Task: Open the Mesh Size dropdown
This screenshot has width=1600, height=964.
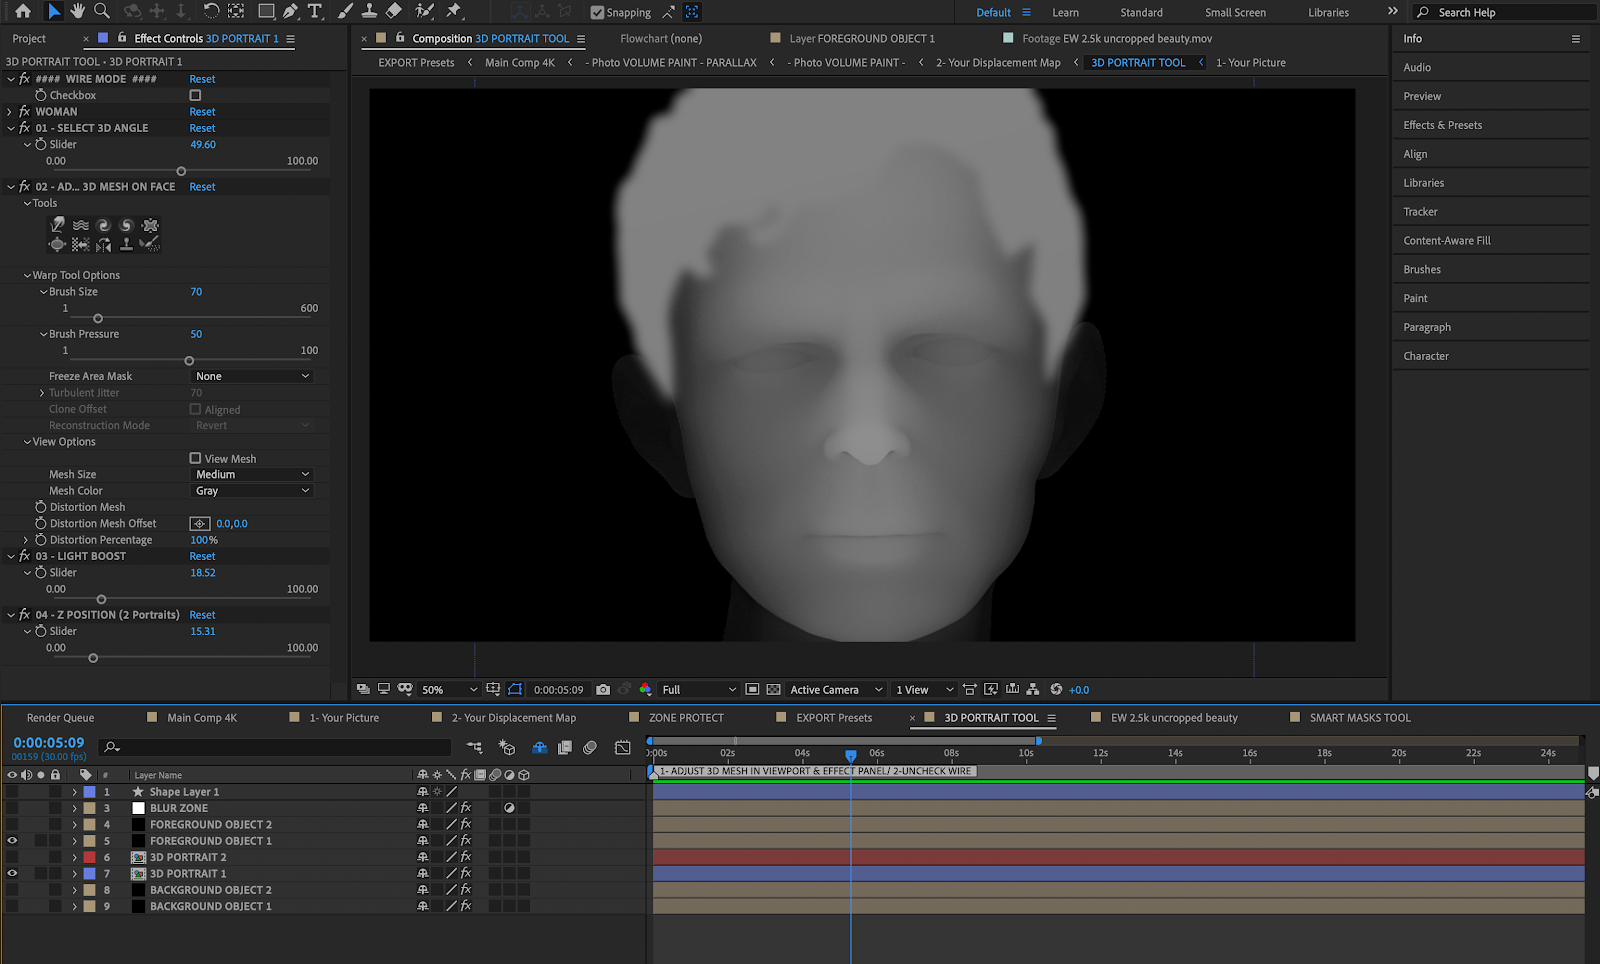Action: [251, 474]
